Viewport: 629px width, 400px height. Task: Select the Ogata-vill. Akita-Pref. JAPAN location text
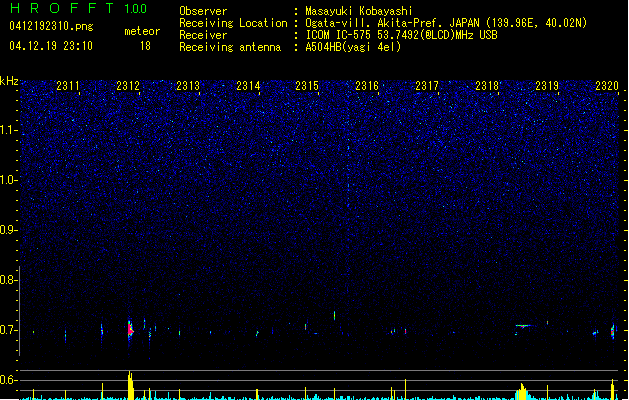click(x=446, y=23)
